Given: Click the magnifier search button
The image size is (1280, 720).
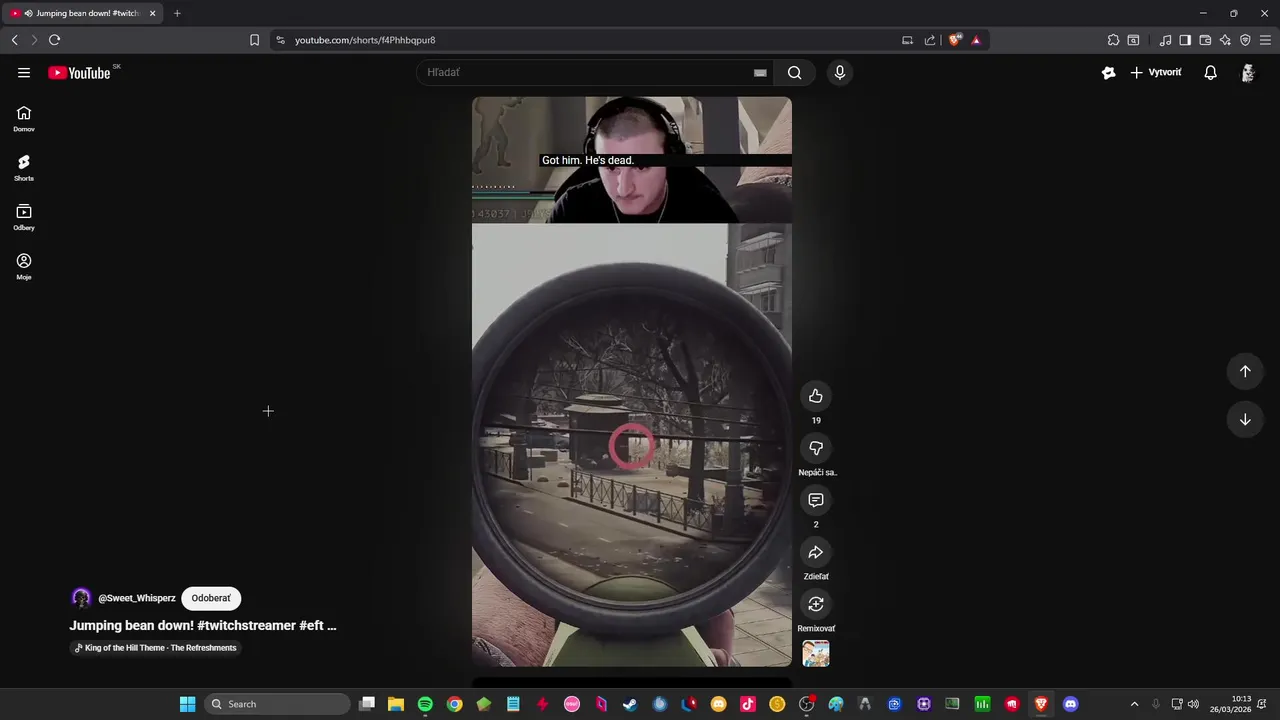Looking at the screenshot, I should (794, 72).
